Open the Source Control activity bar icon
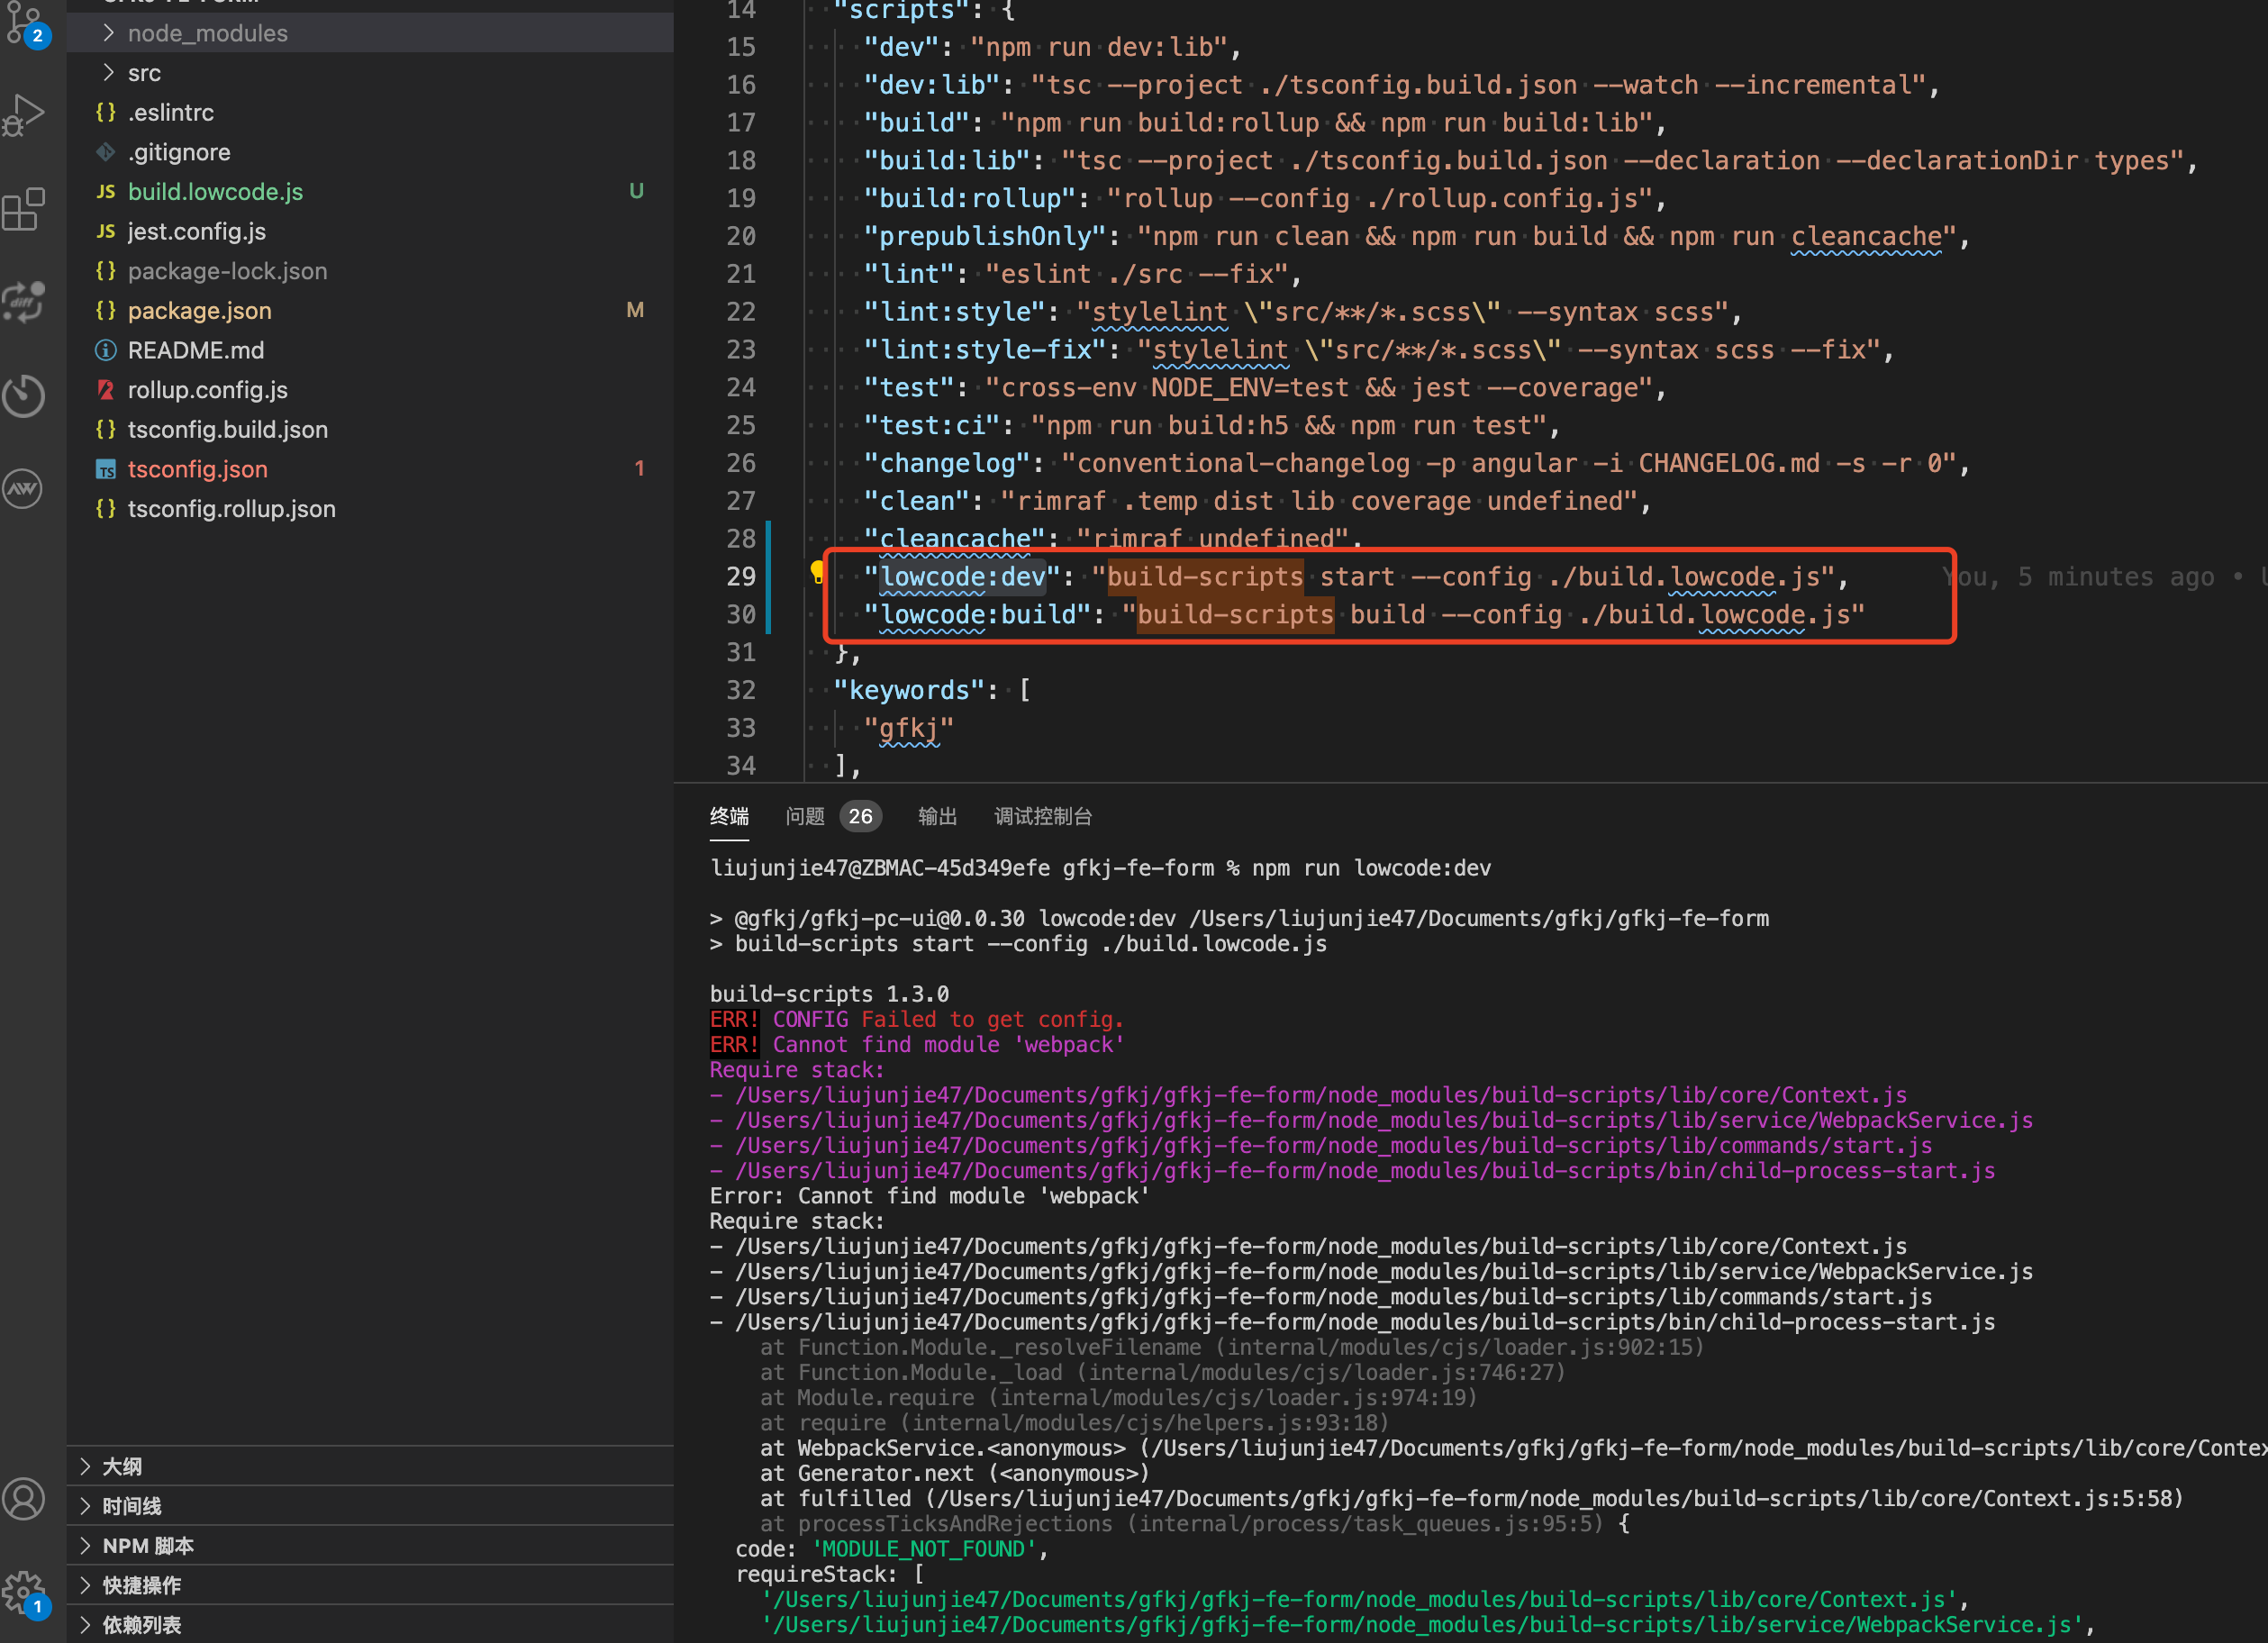 click(25, 25)
